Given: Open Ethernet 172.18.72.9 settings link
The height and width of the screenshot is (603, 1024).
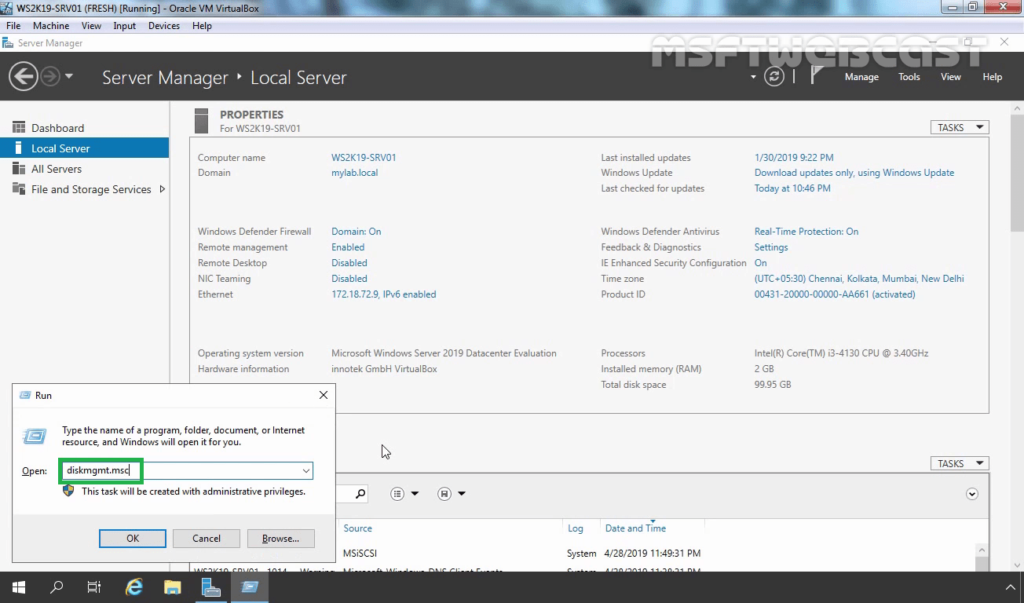Looking at the screenshot, I should [x=383, y=294].
